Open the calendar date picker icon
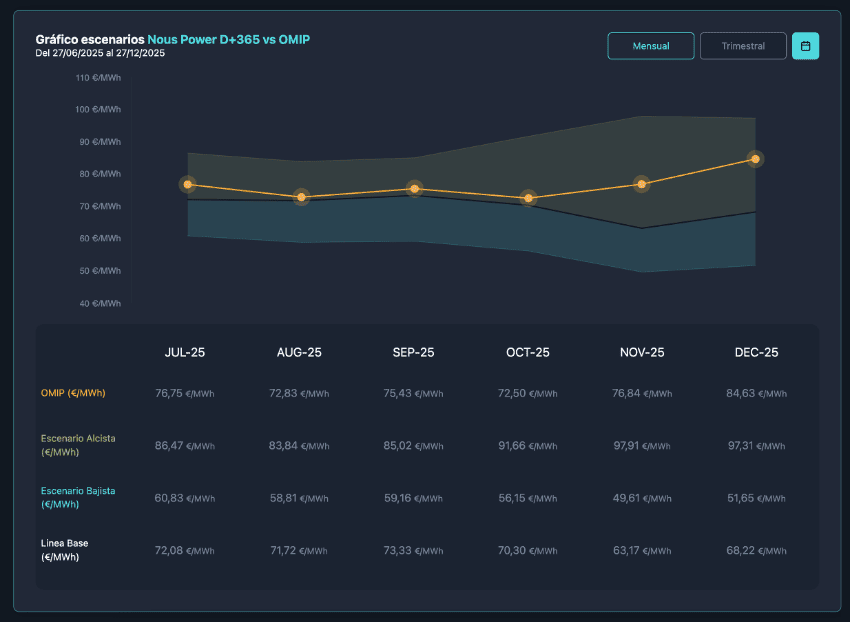850x622 pixels. click(805, 46)
